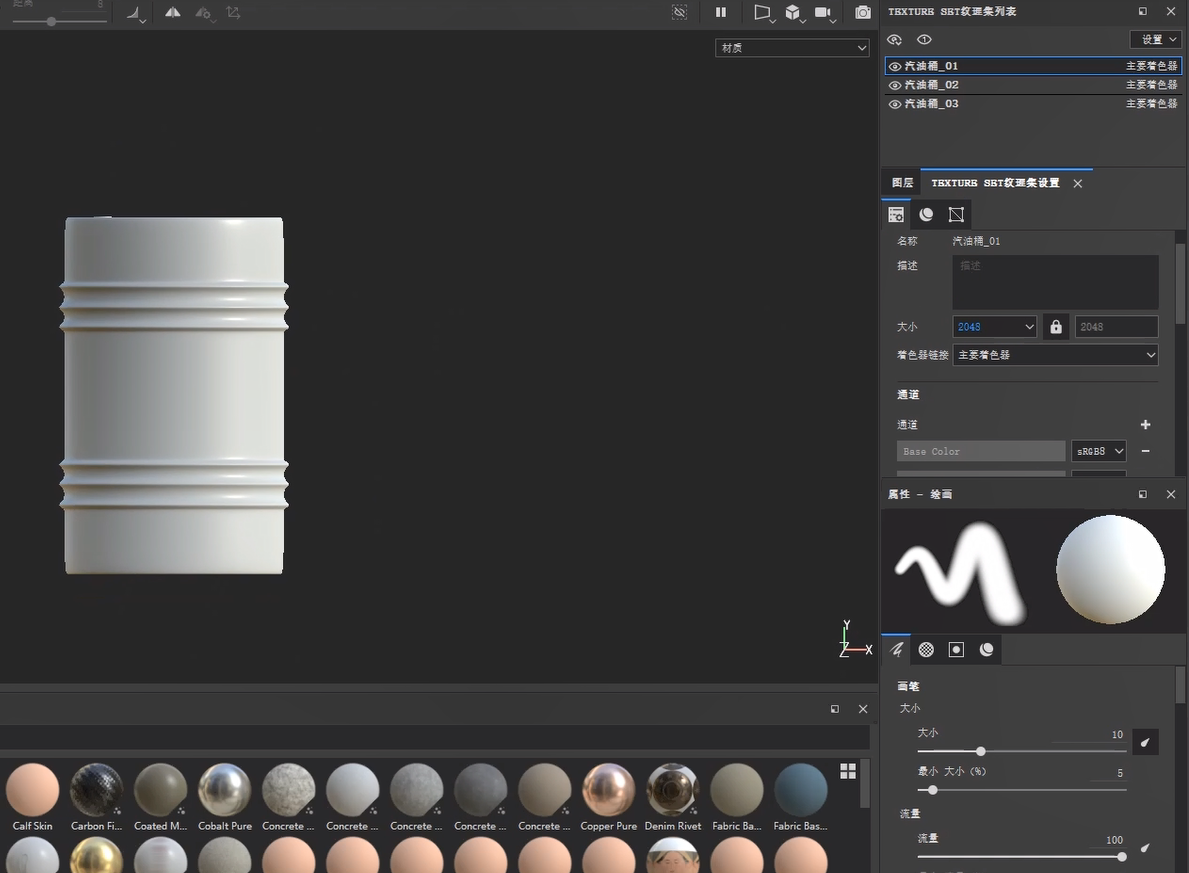
Task: Open the material tab in paint properties
Action: [x=987, y=650]
